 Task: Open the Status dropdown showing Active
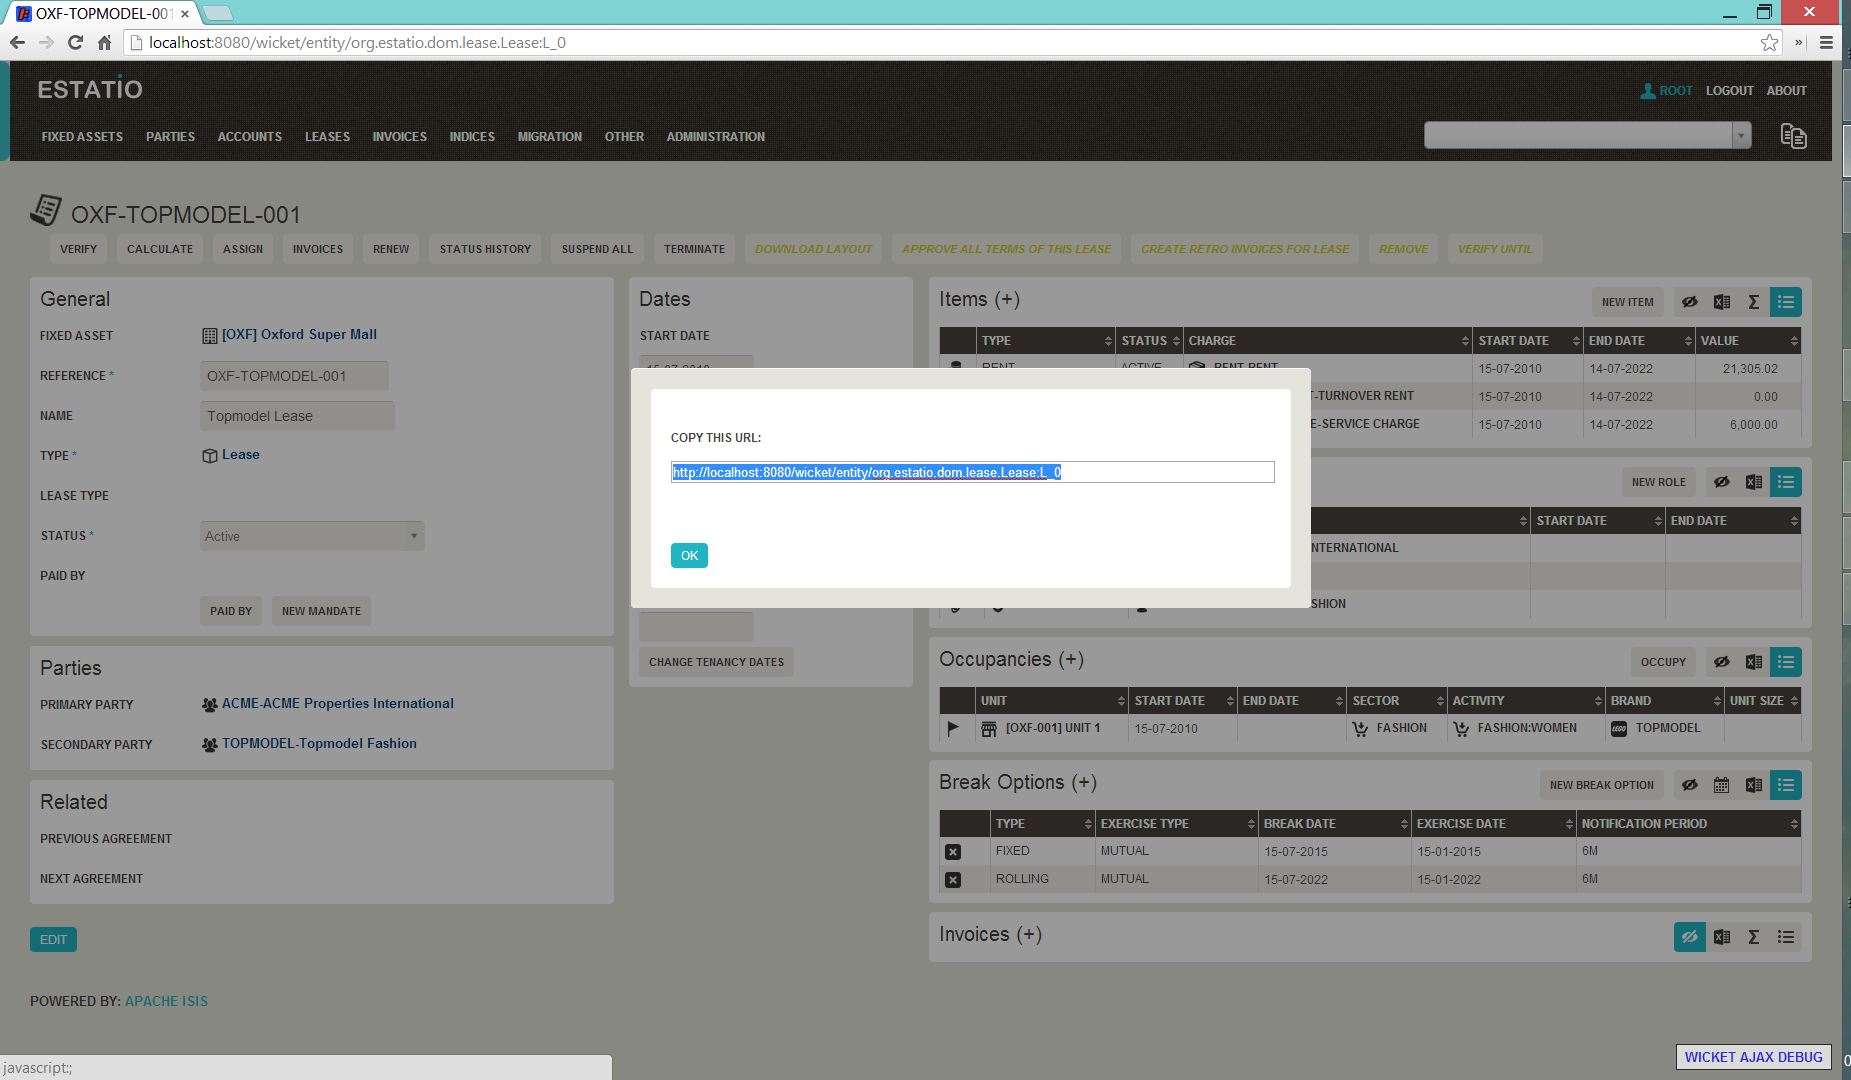[312, 536]
